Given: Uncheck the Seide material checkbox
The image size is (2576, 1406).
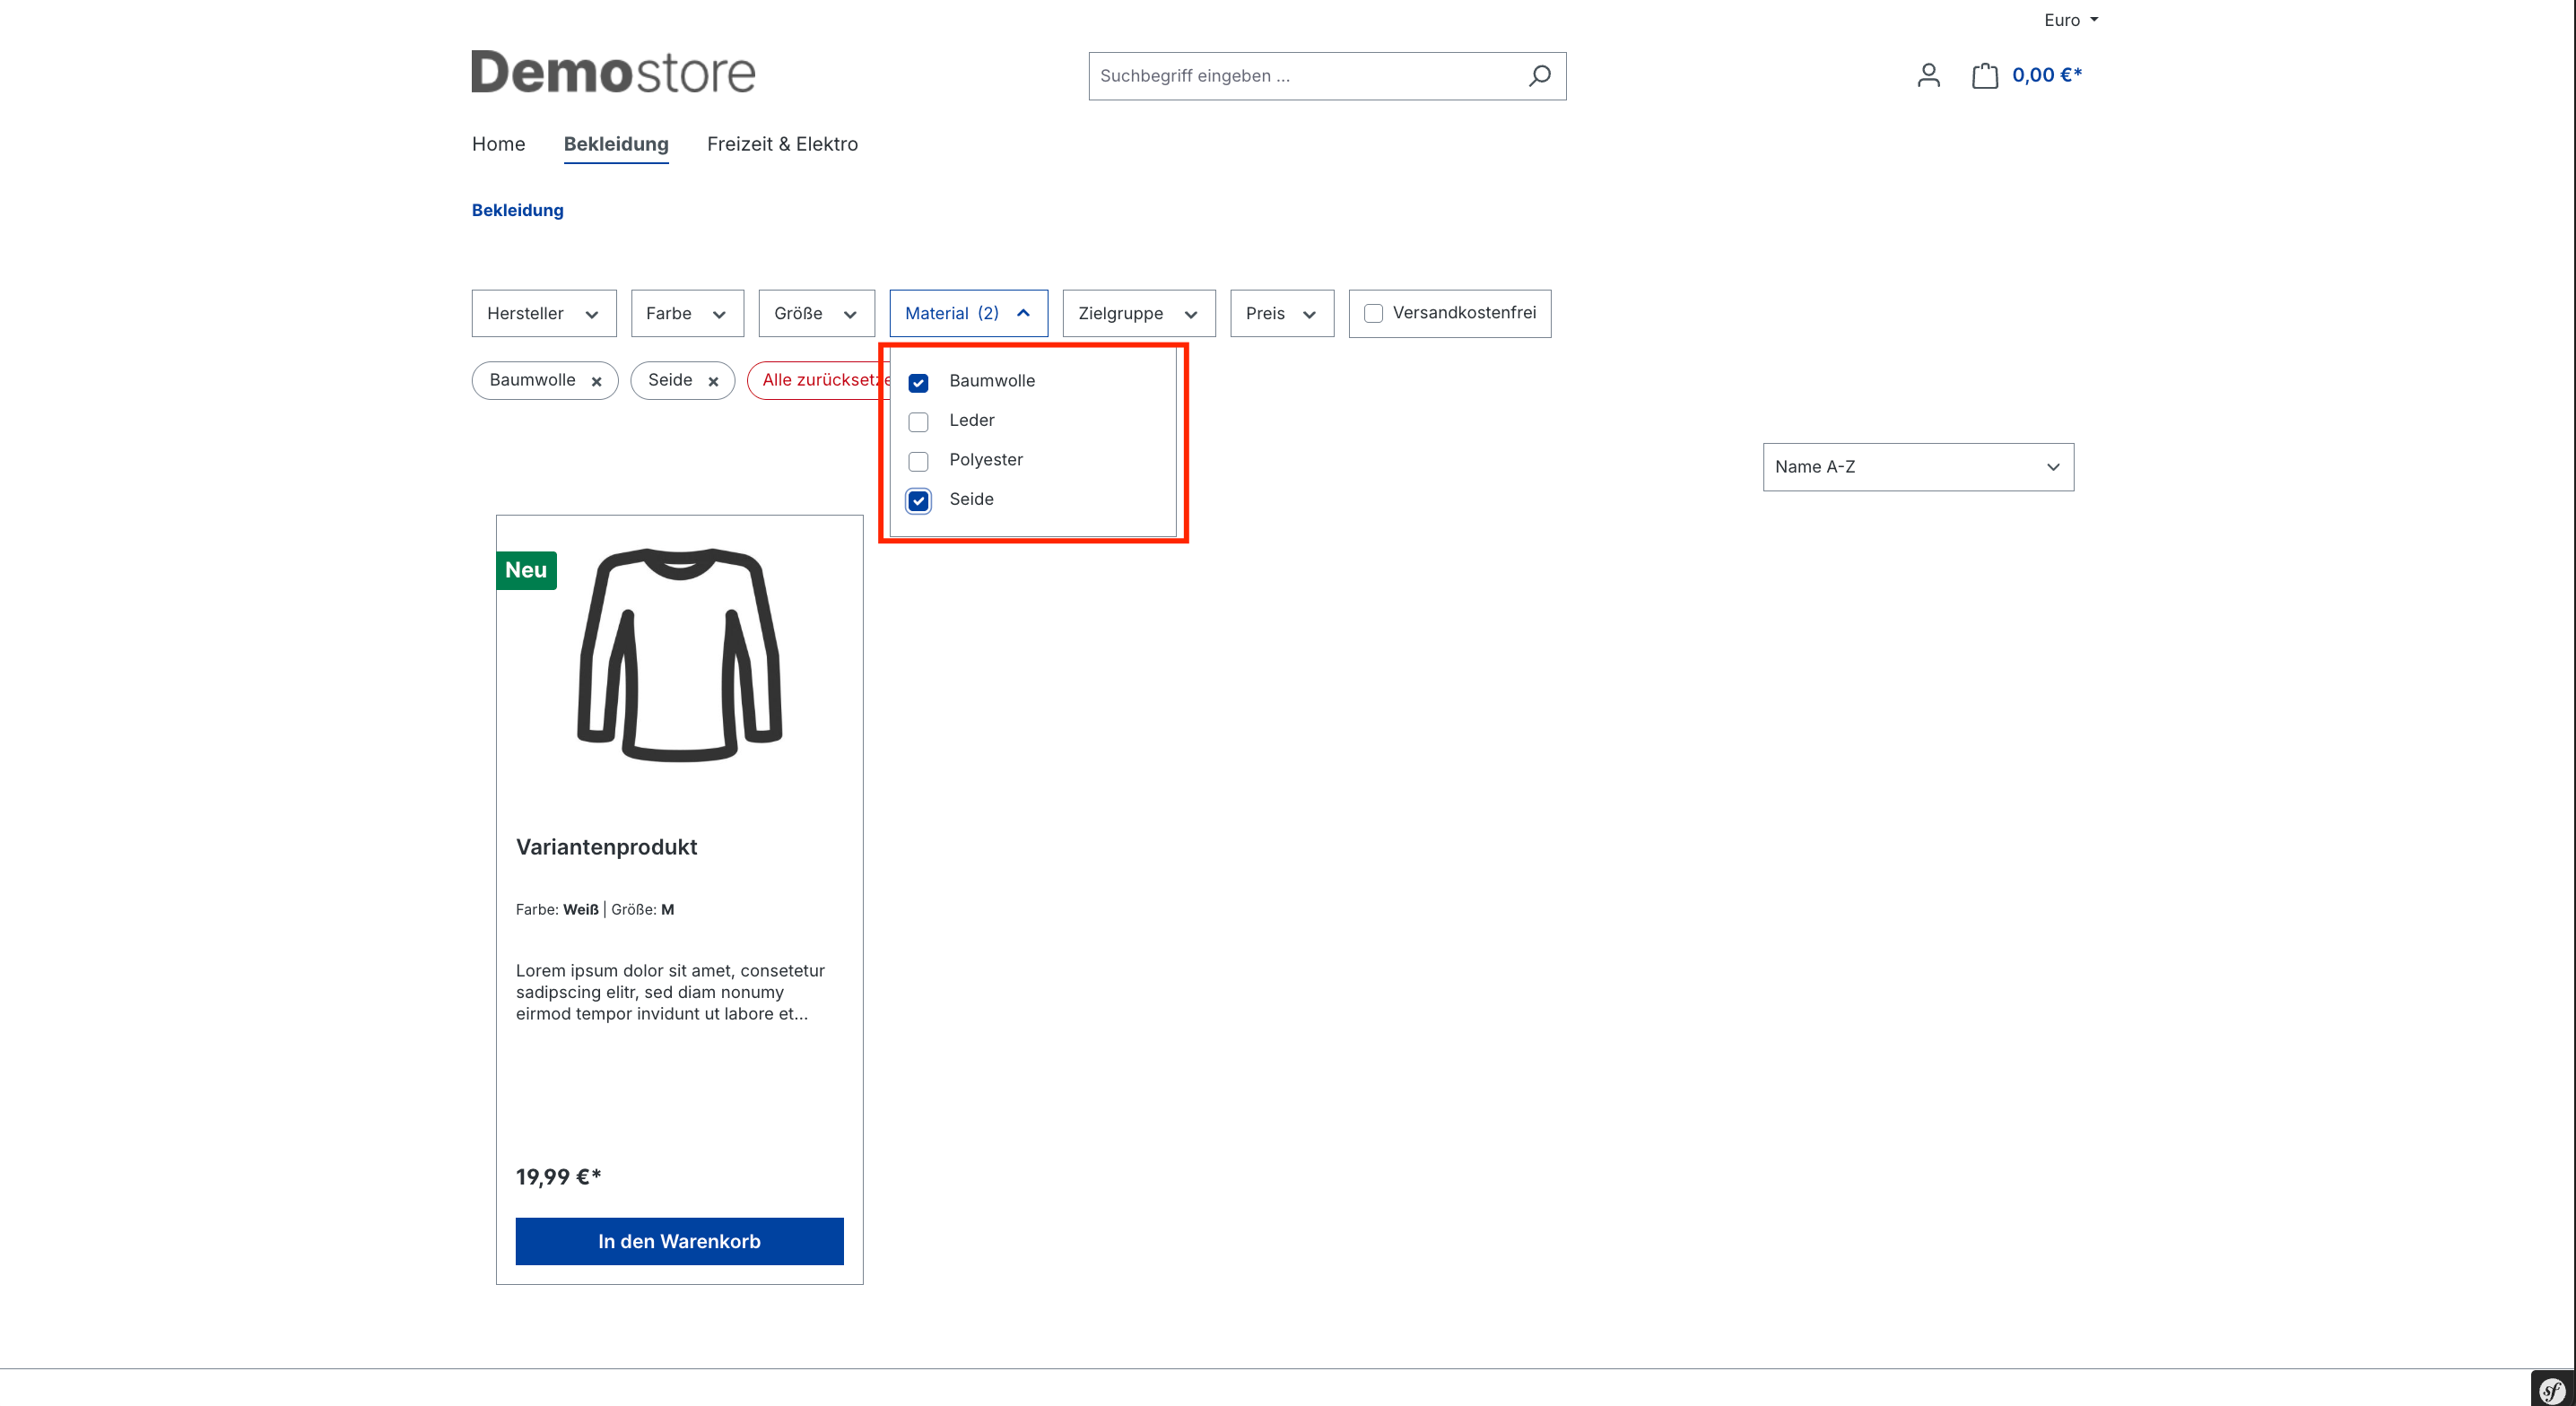Looking at the screenshot, I should pos(918,500).
